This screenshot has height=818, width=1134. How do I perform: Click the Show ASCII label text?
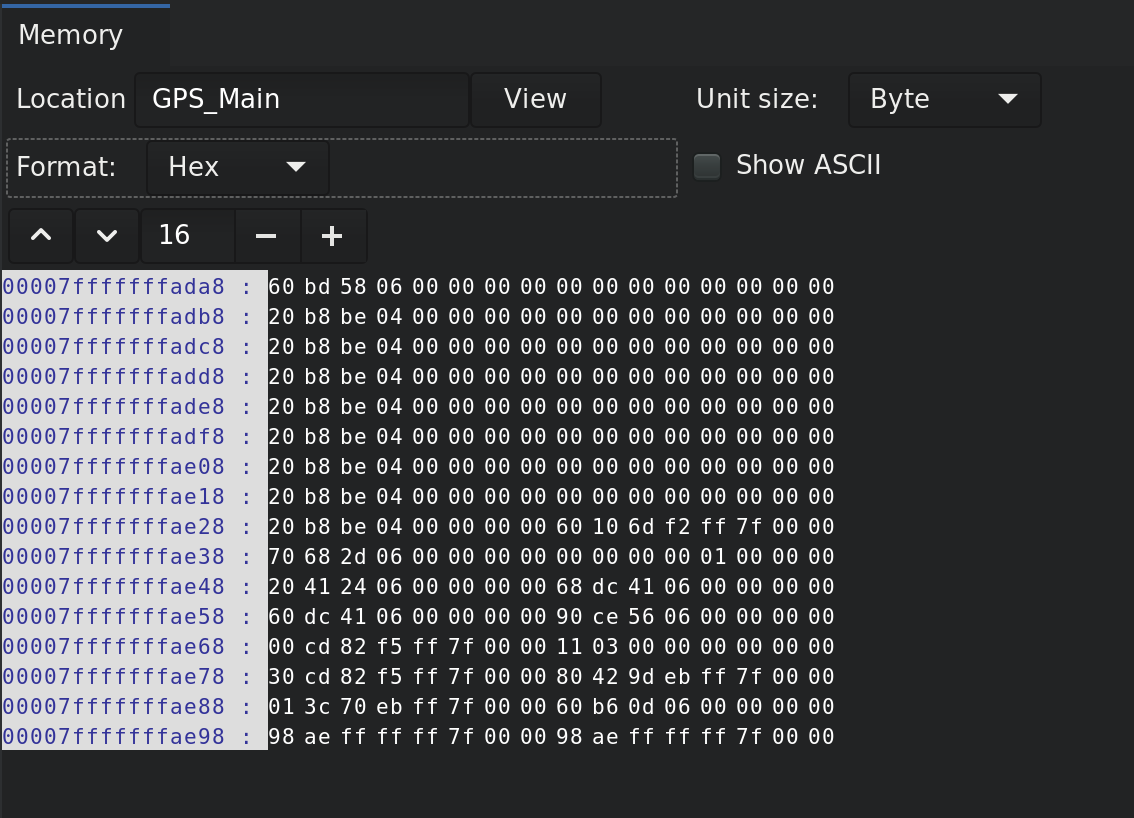(808, 166)
